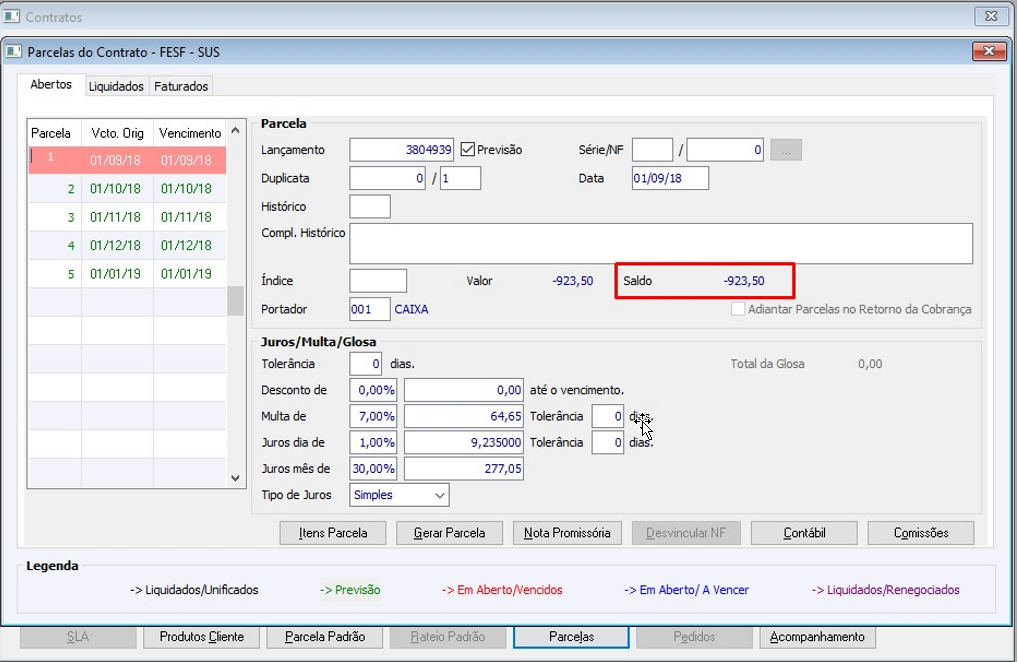The width and height of the screenshot is (1018, 662).
Task: Click the Contratos window icon in title bar
Action: (12, 16)
